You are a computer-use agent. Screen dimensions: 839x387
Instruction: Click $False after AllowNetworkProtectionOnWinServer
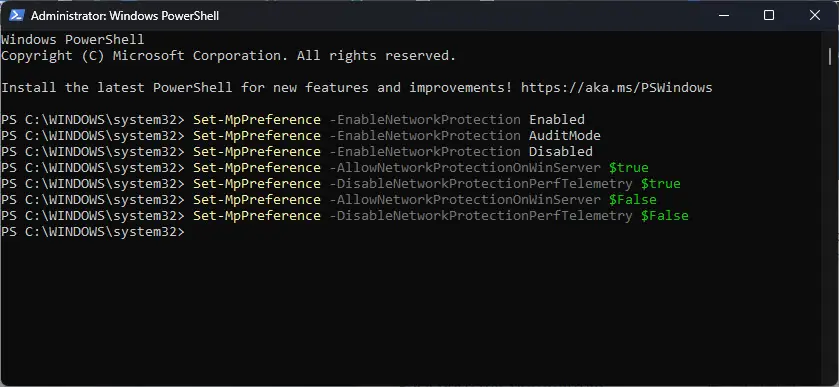click(x=632, y=200)
